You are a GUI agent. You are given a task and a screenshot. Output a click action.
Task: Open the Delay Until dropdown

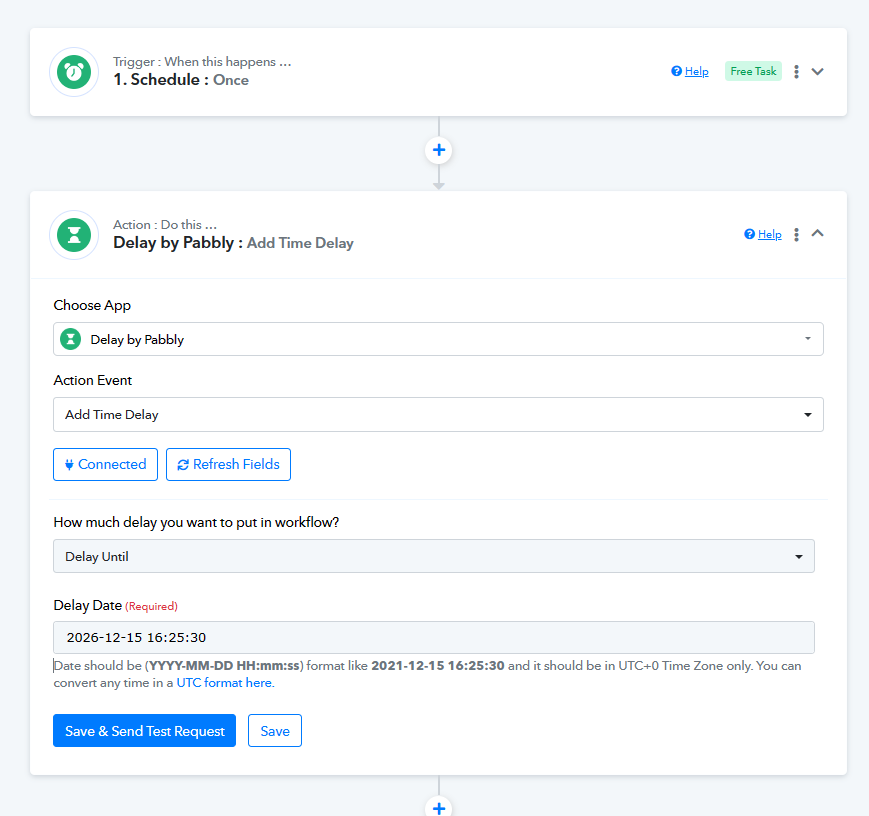(433, 556)
